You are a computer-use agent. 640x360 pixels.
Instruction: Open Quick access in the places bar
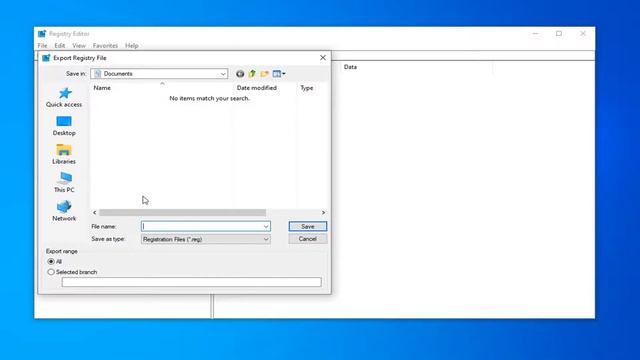[x=64, y=98]
